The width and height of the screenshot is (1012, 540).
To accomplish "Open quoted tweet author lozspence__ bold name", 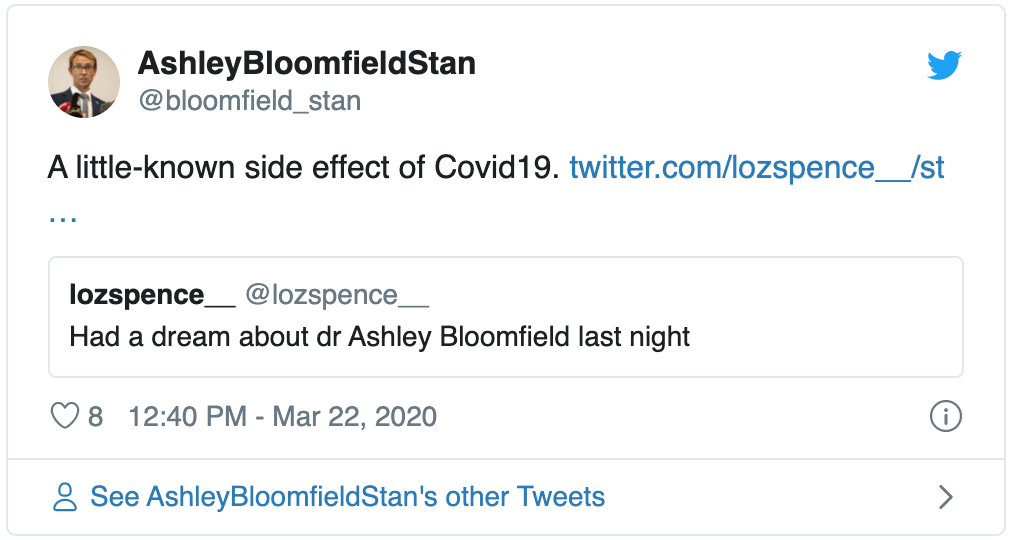I will (152, 295).
